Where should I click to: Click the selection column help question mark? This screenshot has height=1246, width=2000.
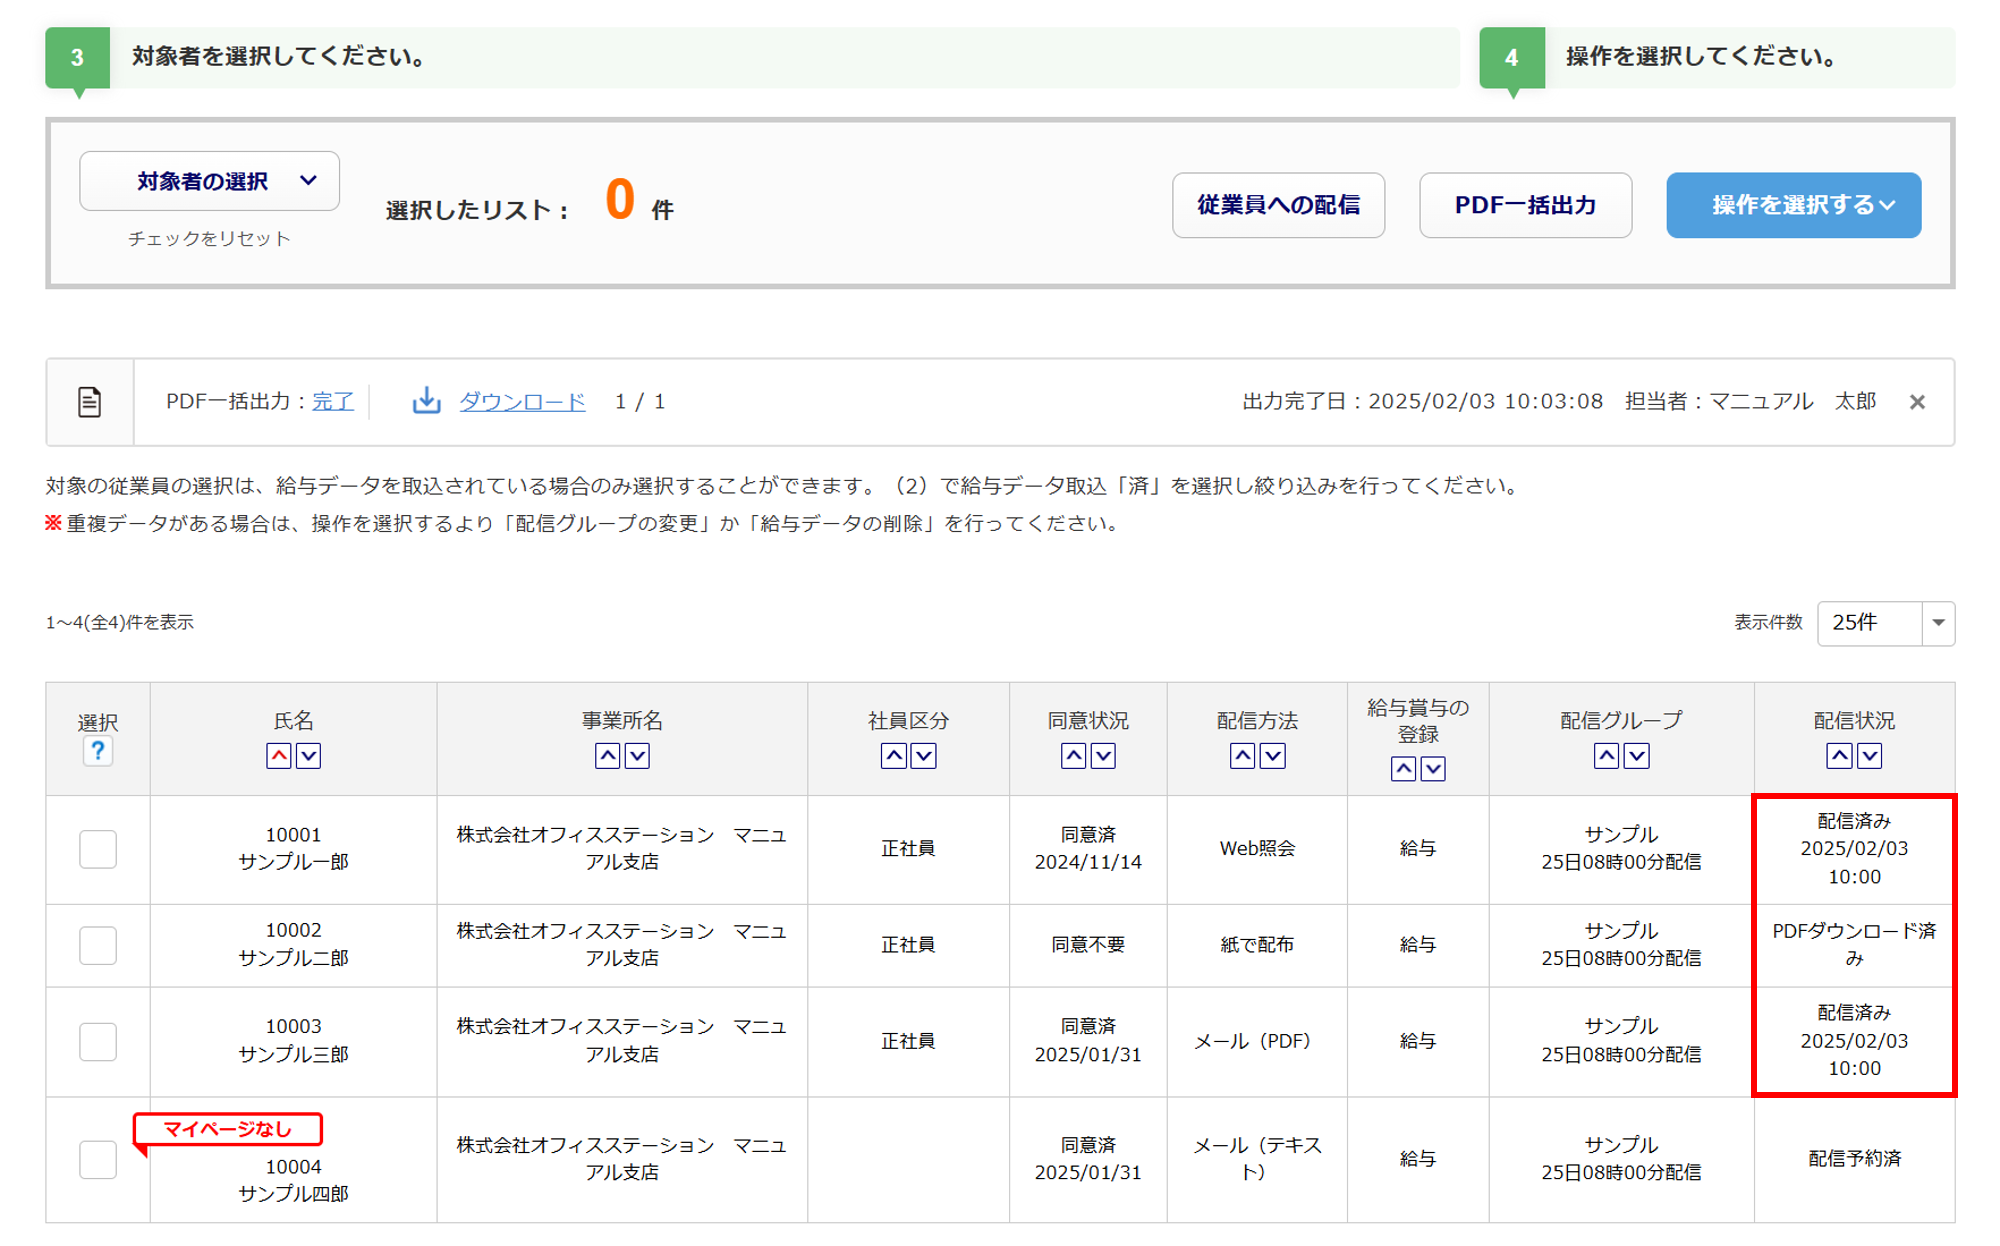(97, 751)
